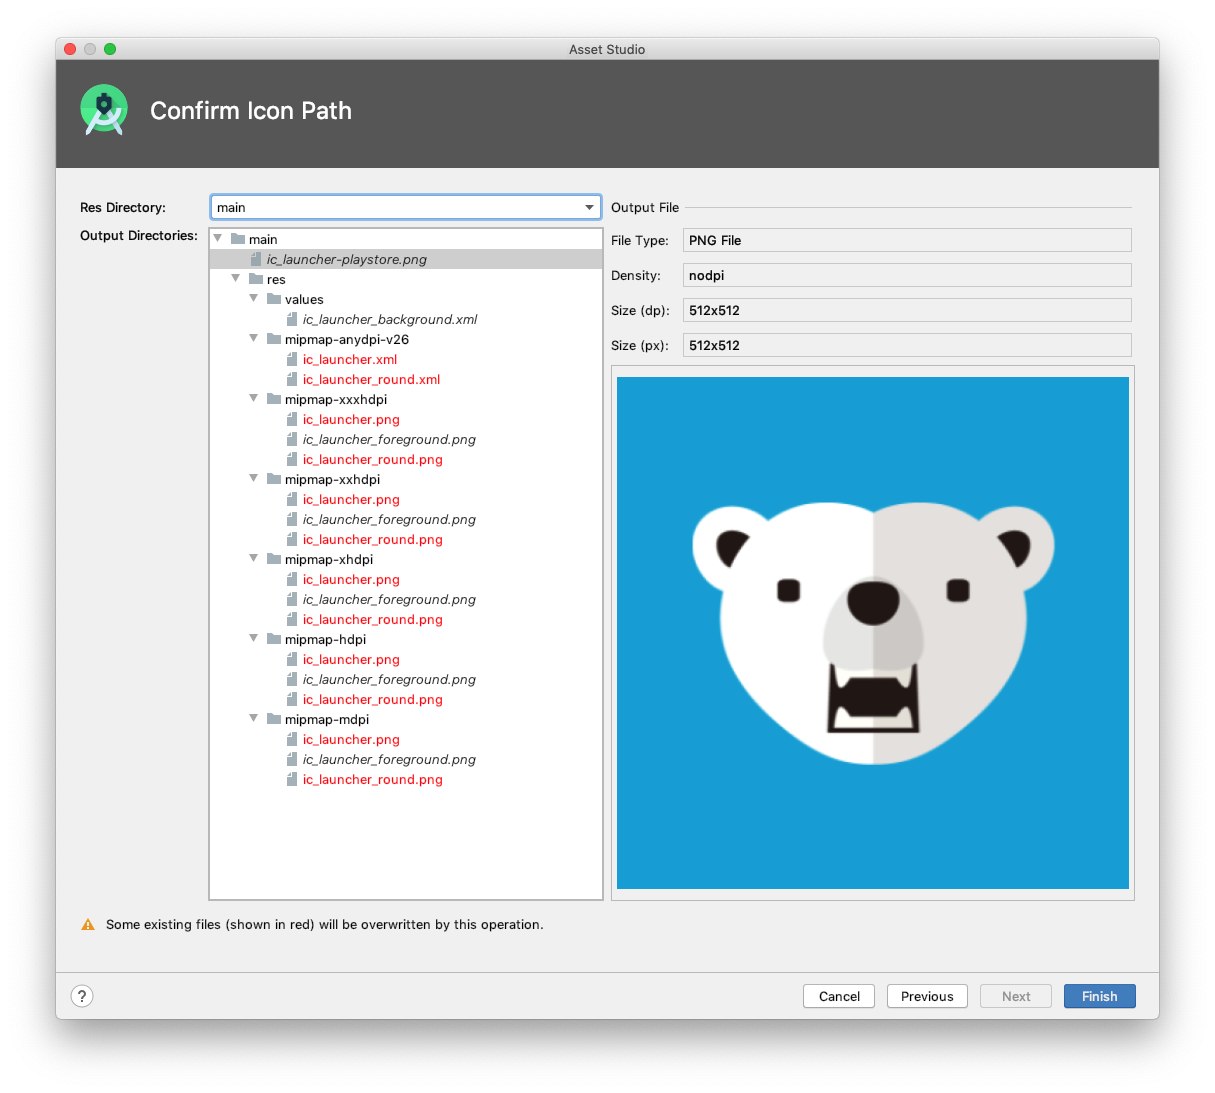Collapse the main tree node
The image size is (1215, 1093).
[217, 238]
